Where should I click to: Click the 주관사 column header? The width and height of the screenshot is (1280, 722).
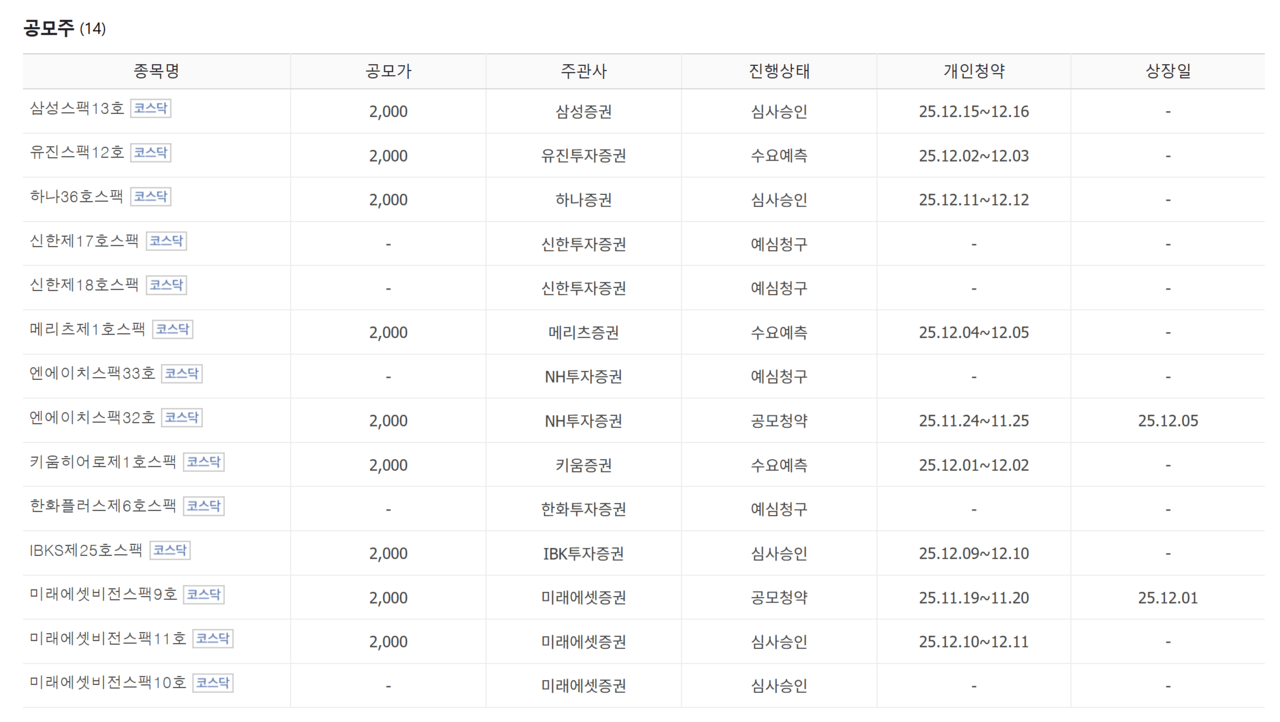(584, 71)
